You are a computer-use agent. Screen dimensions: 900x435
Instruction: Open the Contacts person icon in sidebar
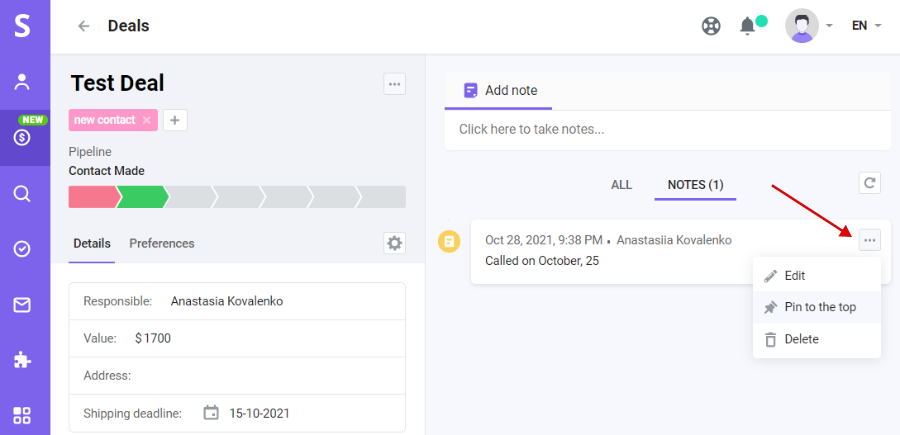coord(22,82)
